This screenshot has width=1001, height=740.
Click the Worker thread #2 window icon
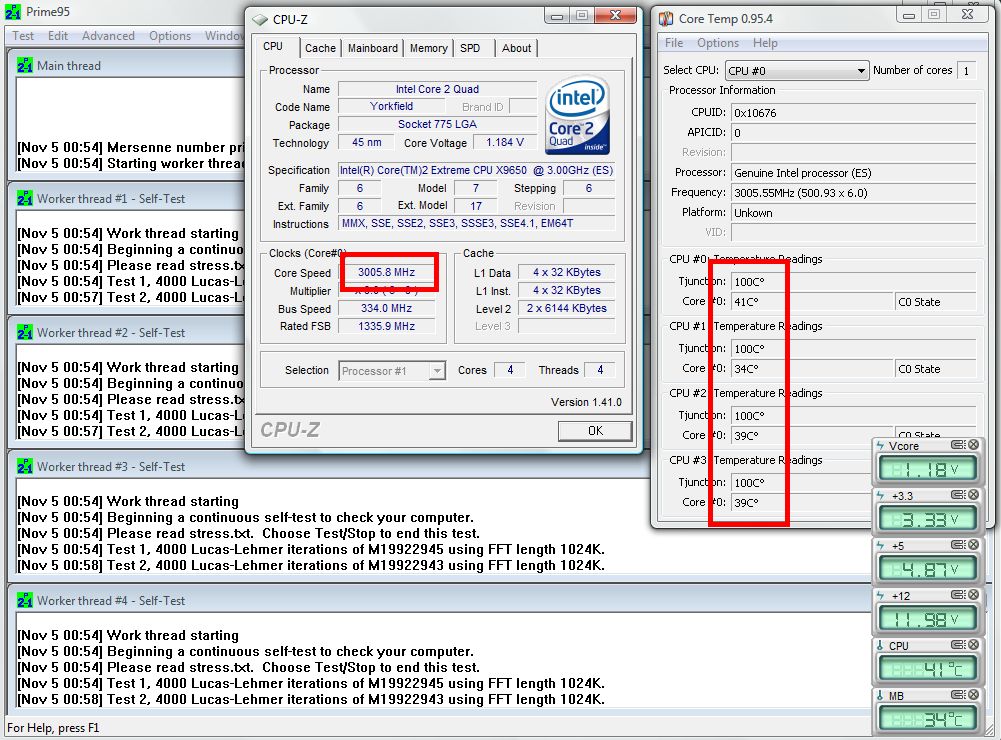coord(25,333)
